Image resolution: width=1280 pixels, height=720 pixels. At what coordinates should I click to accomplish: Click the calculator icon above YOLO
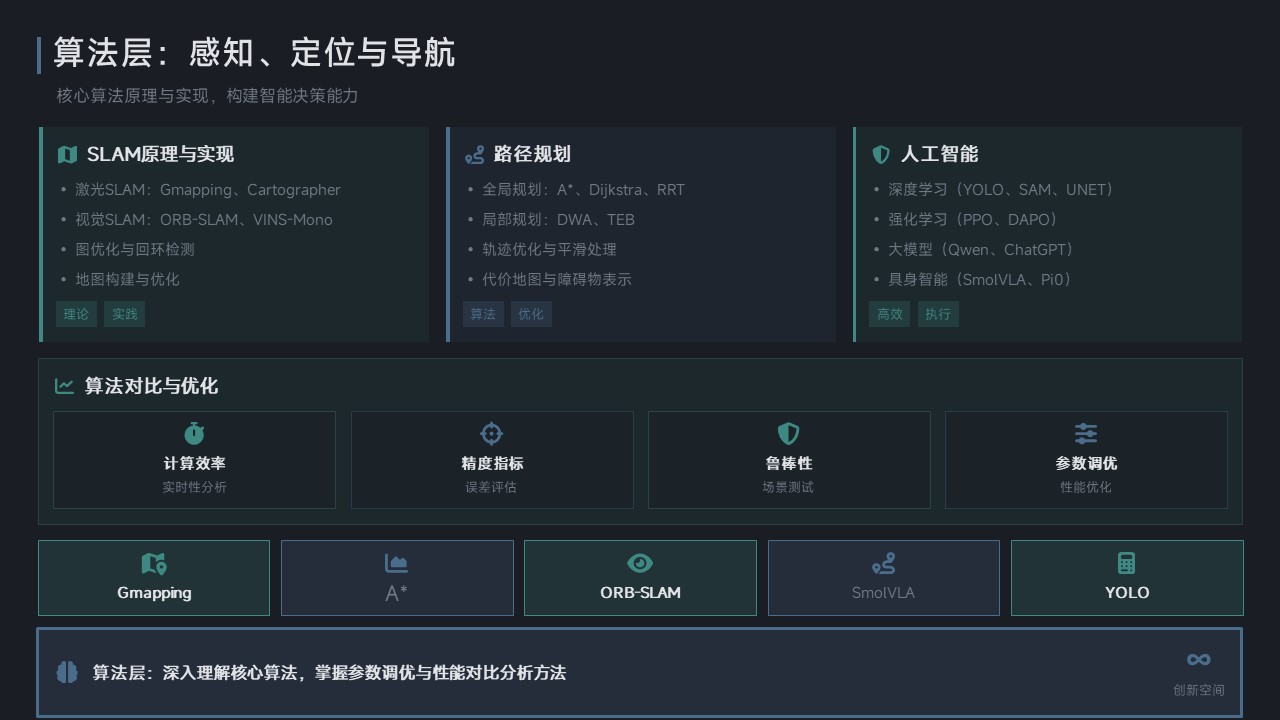coord(1126,563)
